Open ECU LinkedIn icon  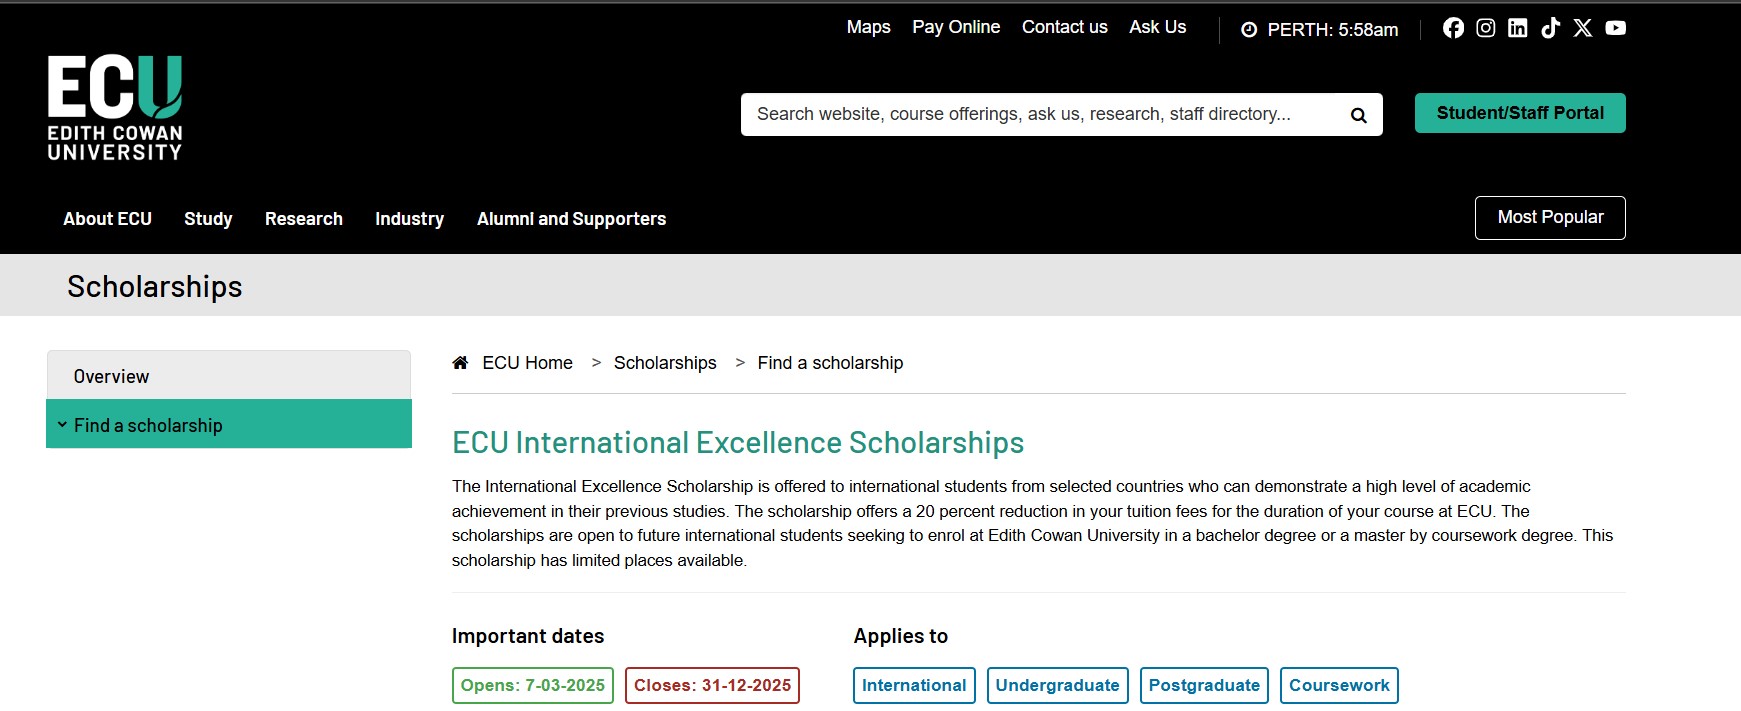(1518, 28)
